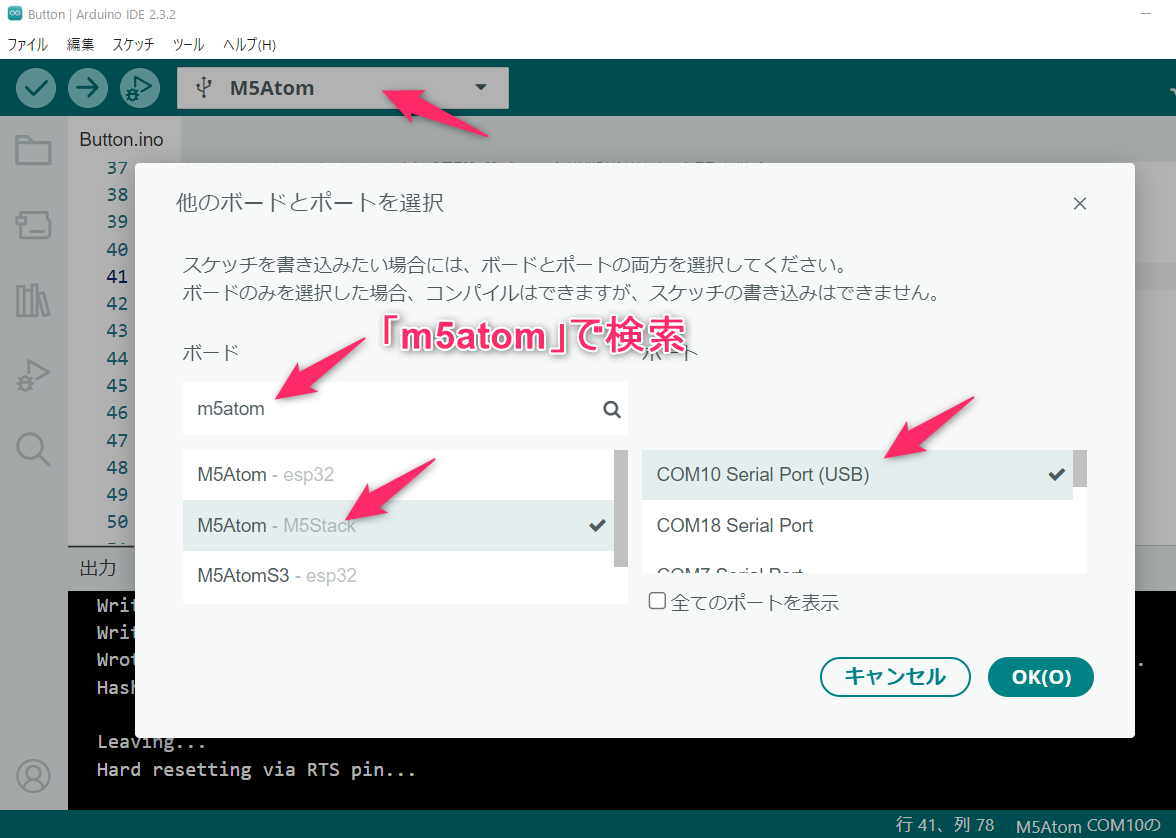Click line number 50 in the editor gutter
Screen dimensions: 1176x838
[116, 521]
